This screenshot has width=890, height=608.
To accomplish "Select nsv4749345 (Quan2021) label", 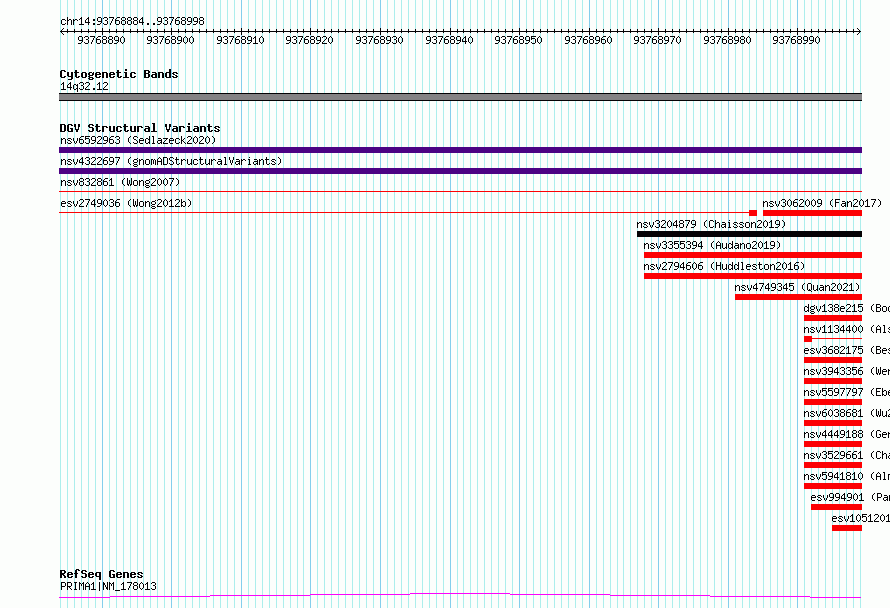I will (x=797, y=287).
